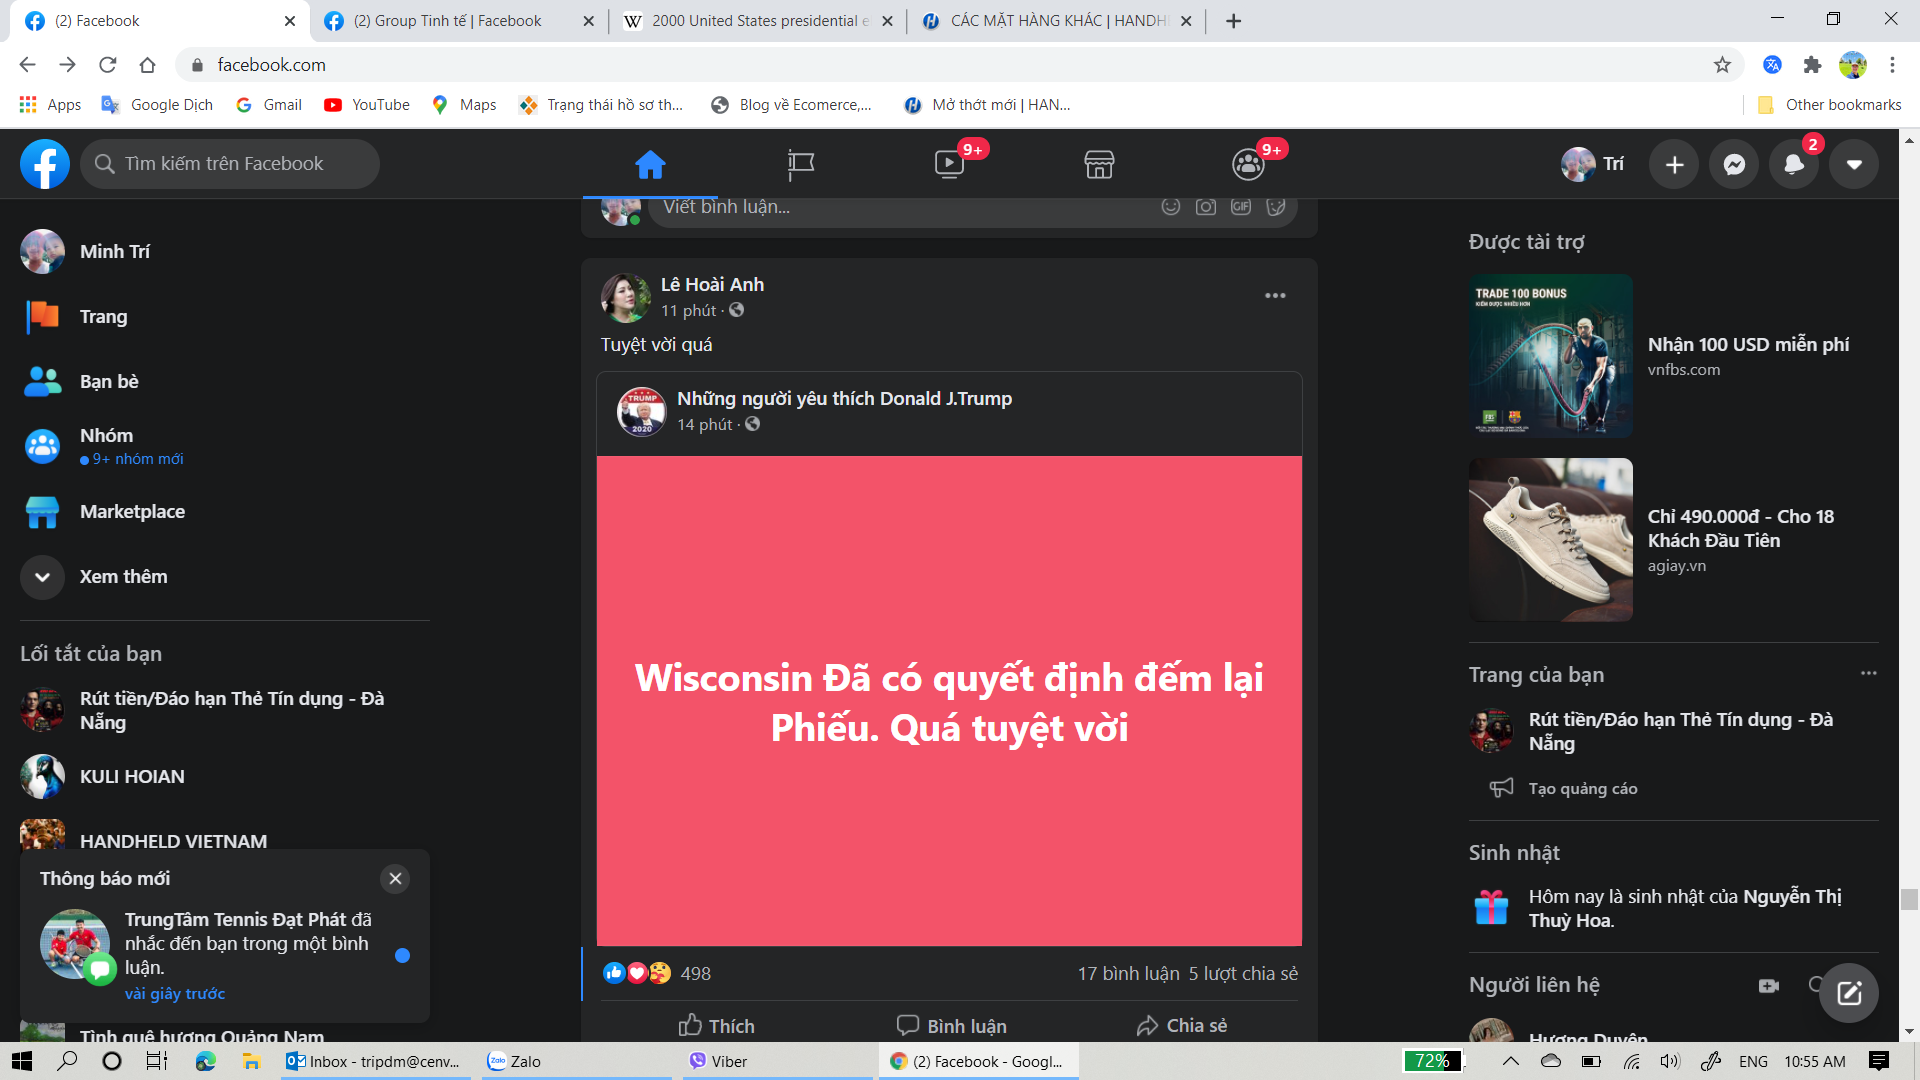Viewport: 1920px width, 1080px height.
Task: Share the post via "Chia sẻ"
Action: click(1180, 1025)
